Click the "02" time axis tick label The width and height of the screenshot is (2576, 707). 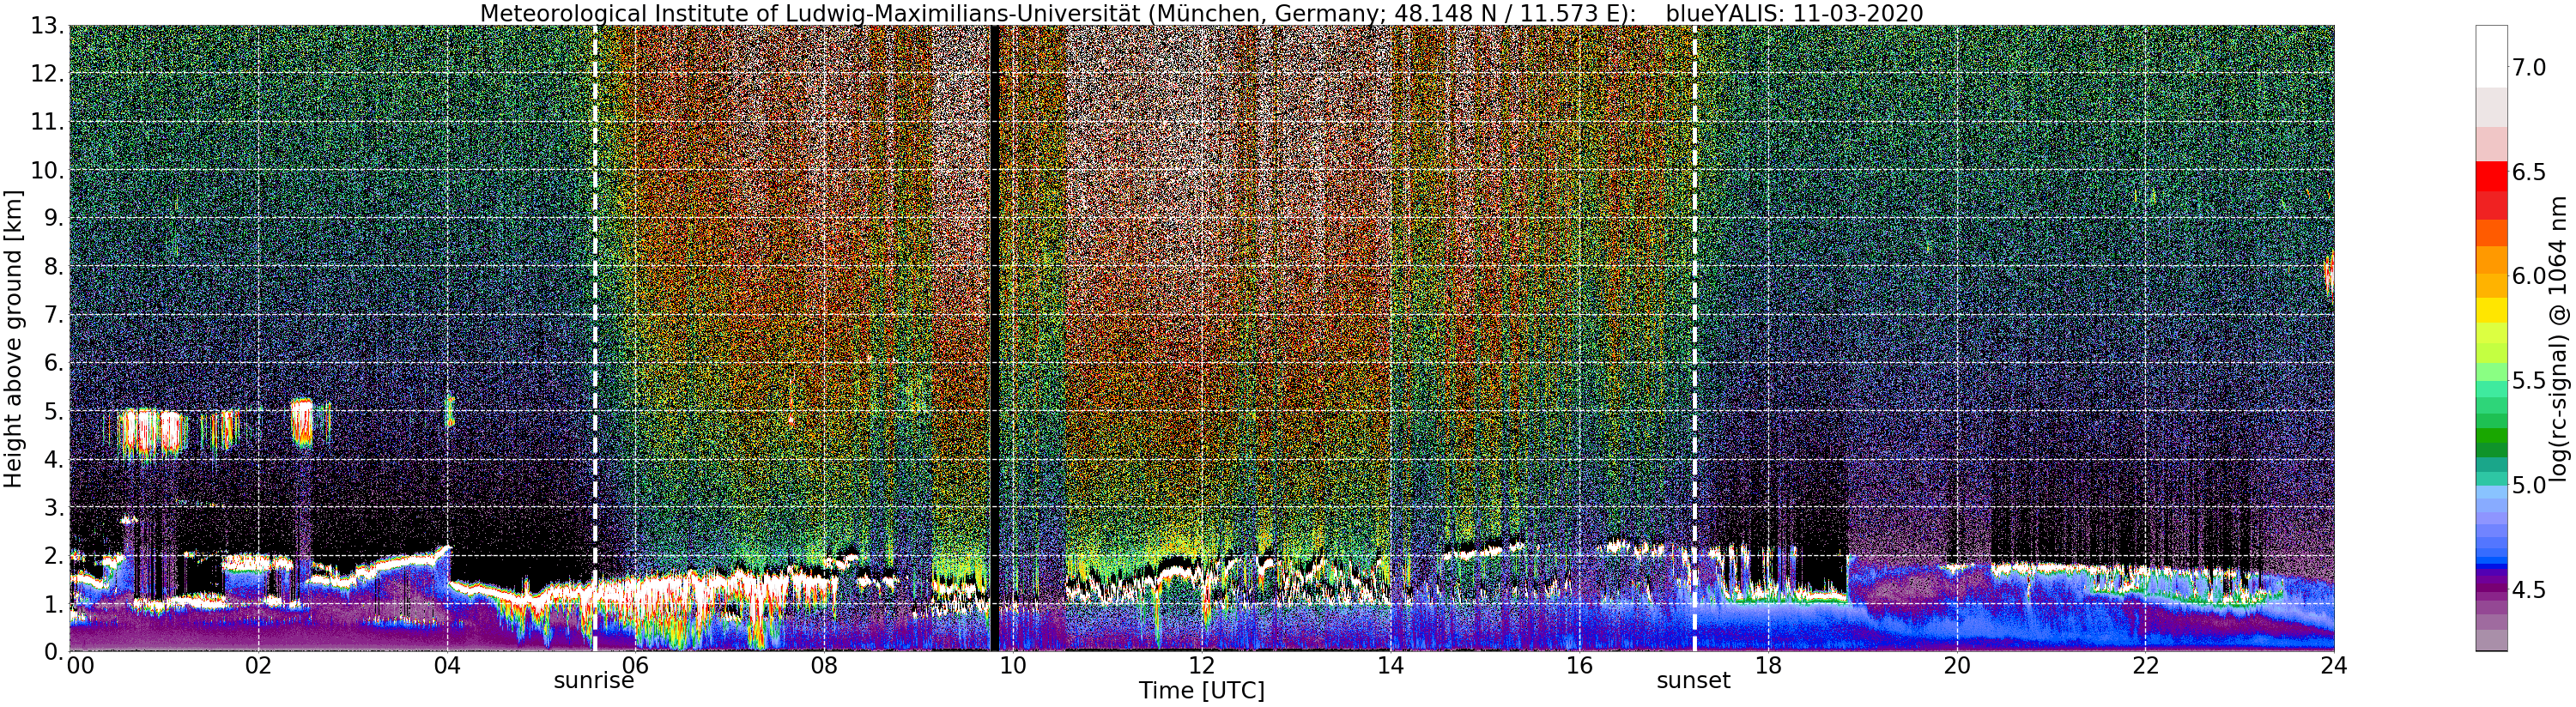tap(258, 665)
